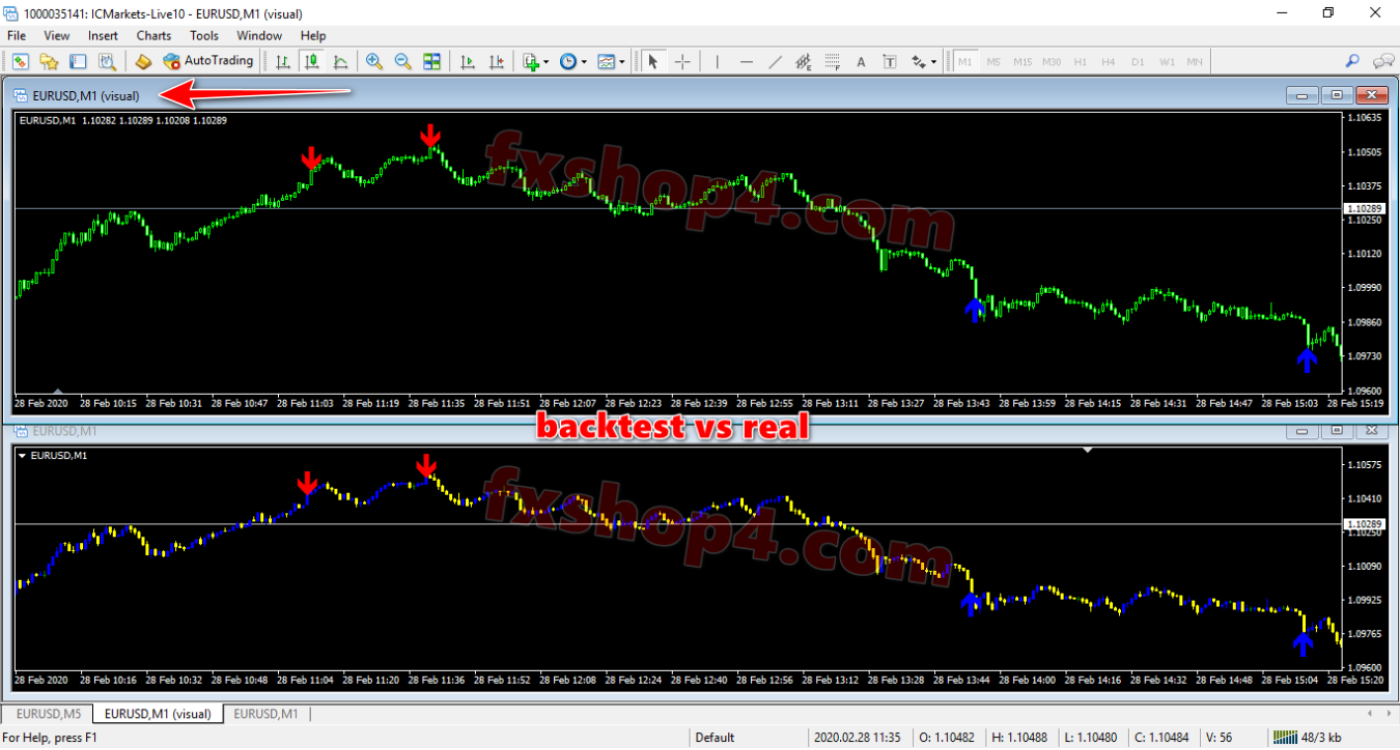The width and height of the screenshot is (1400, 750).
Task: Select the M15 timeframe button
Action: pyautogui.click(x=1022, y=62)
